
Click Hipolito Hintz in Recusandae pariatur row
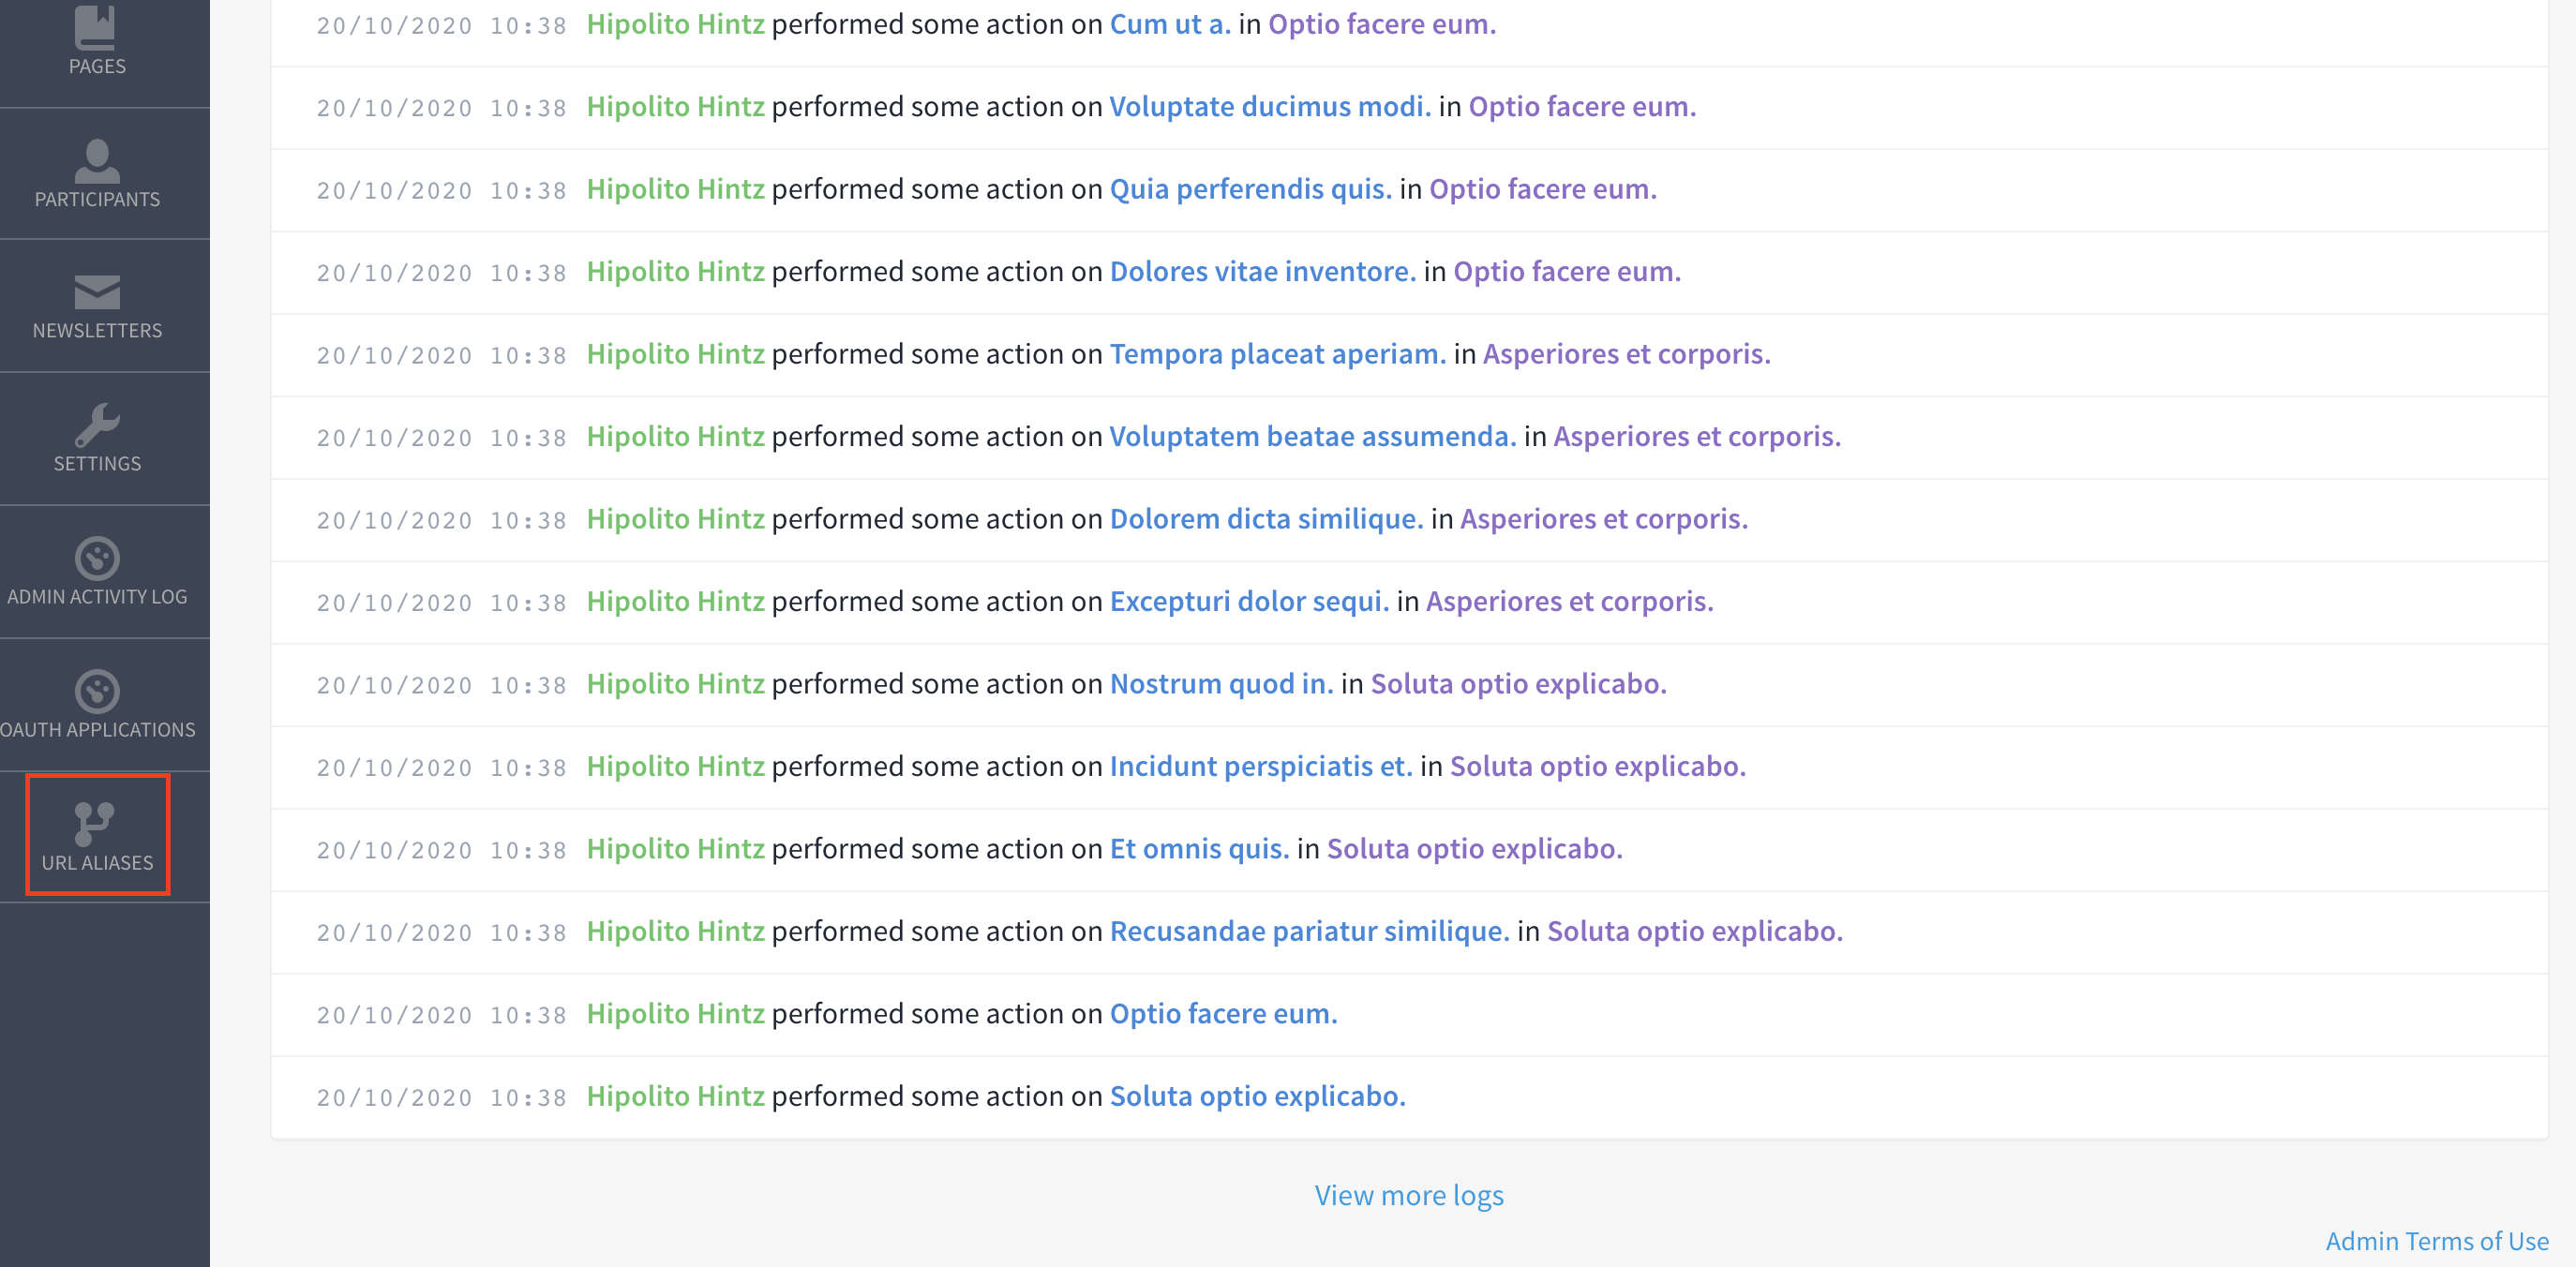(675, 931)
